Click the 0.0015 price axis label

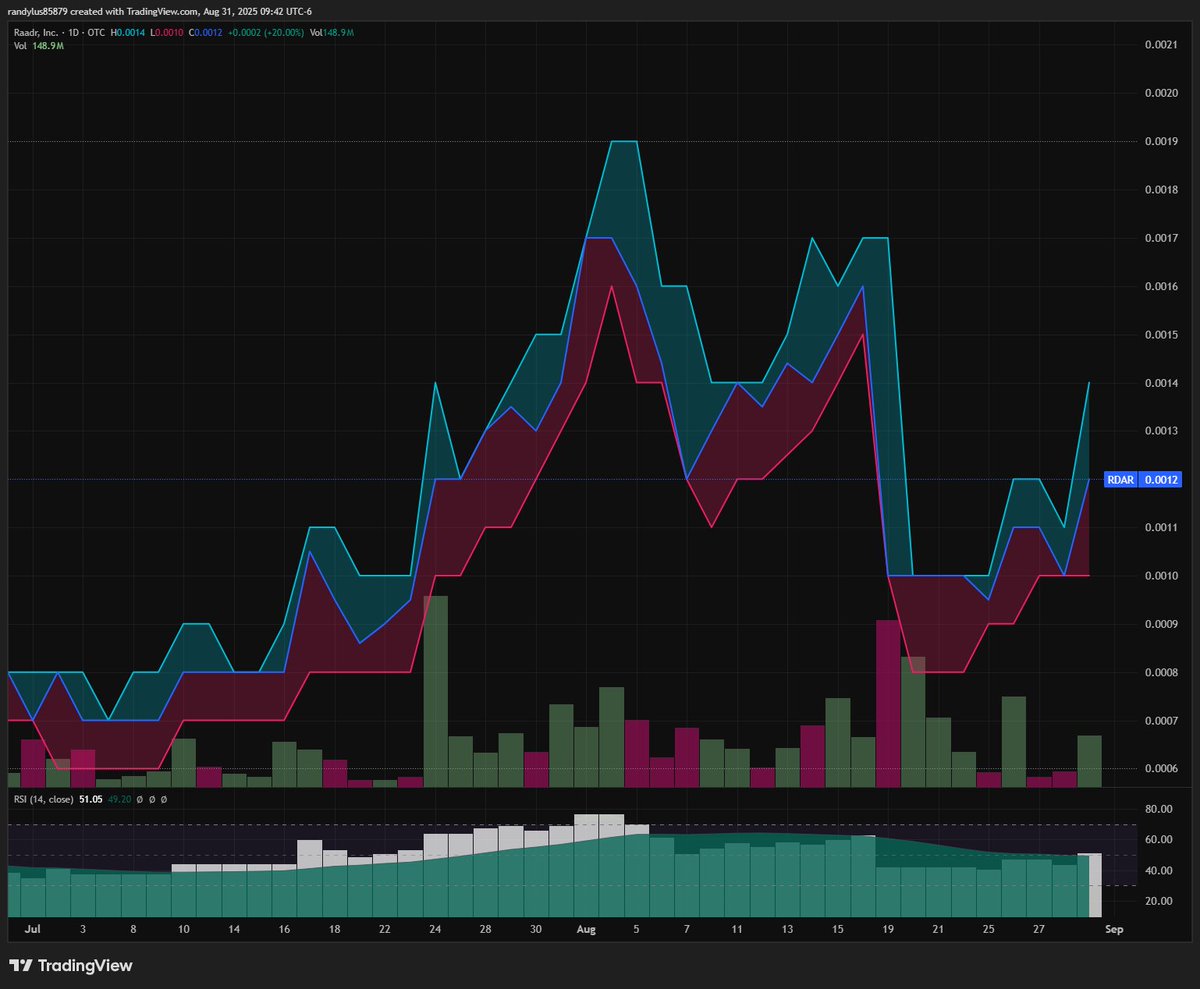pyautogui.click(x=1160, y=335)
